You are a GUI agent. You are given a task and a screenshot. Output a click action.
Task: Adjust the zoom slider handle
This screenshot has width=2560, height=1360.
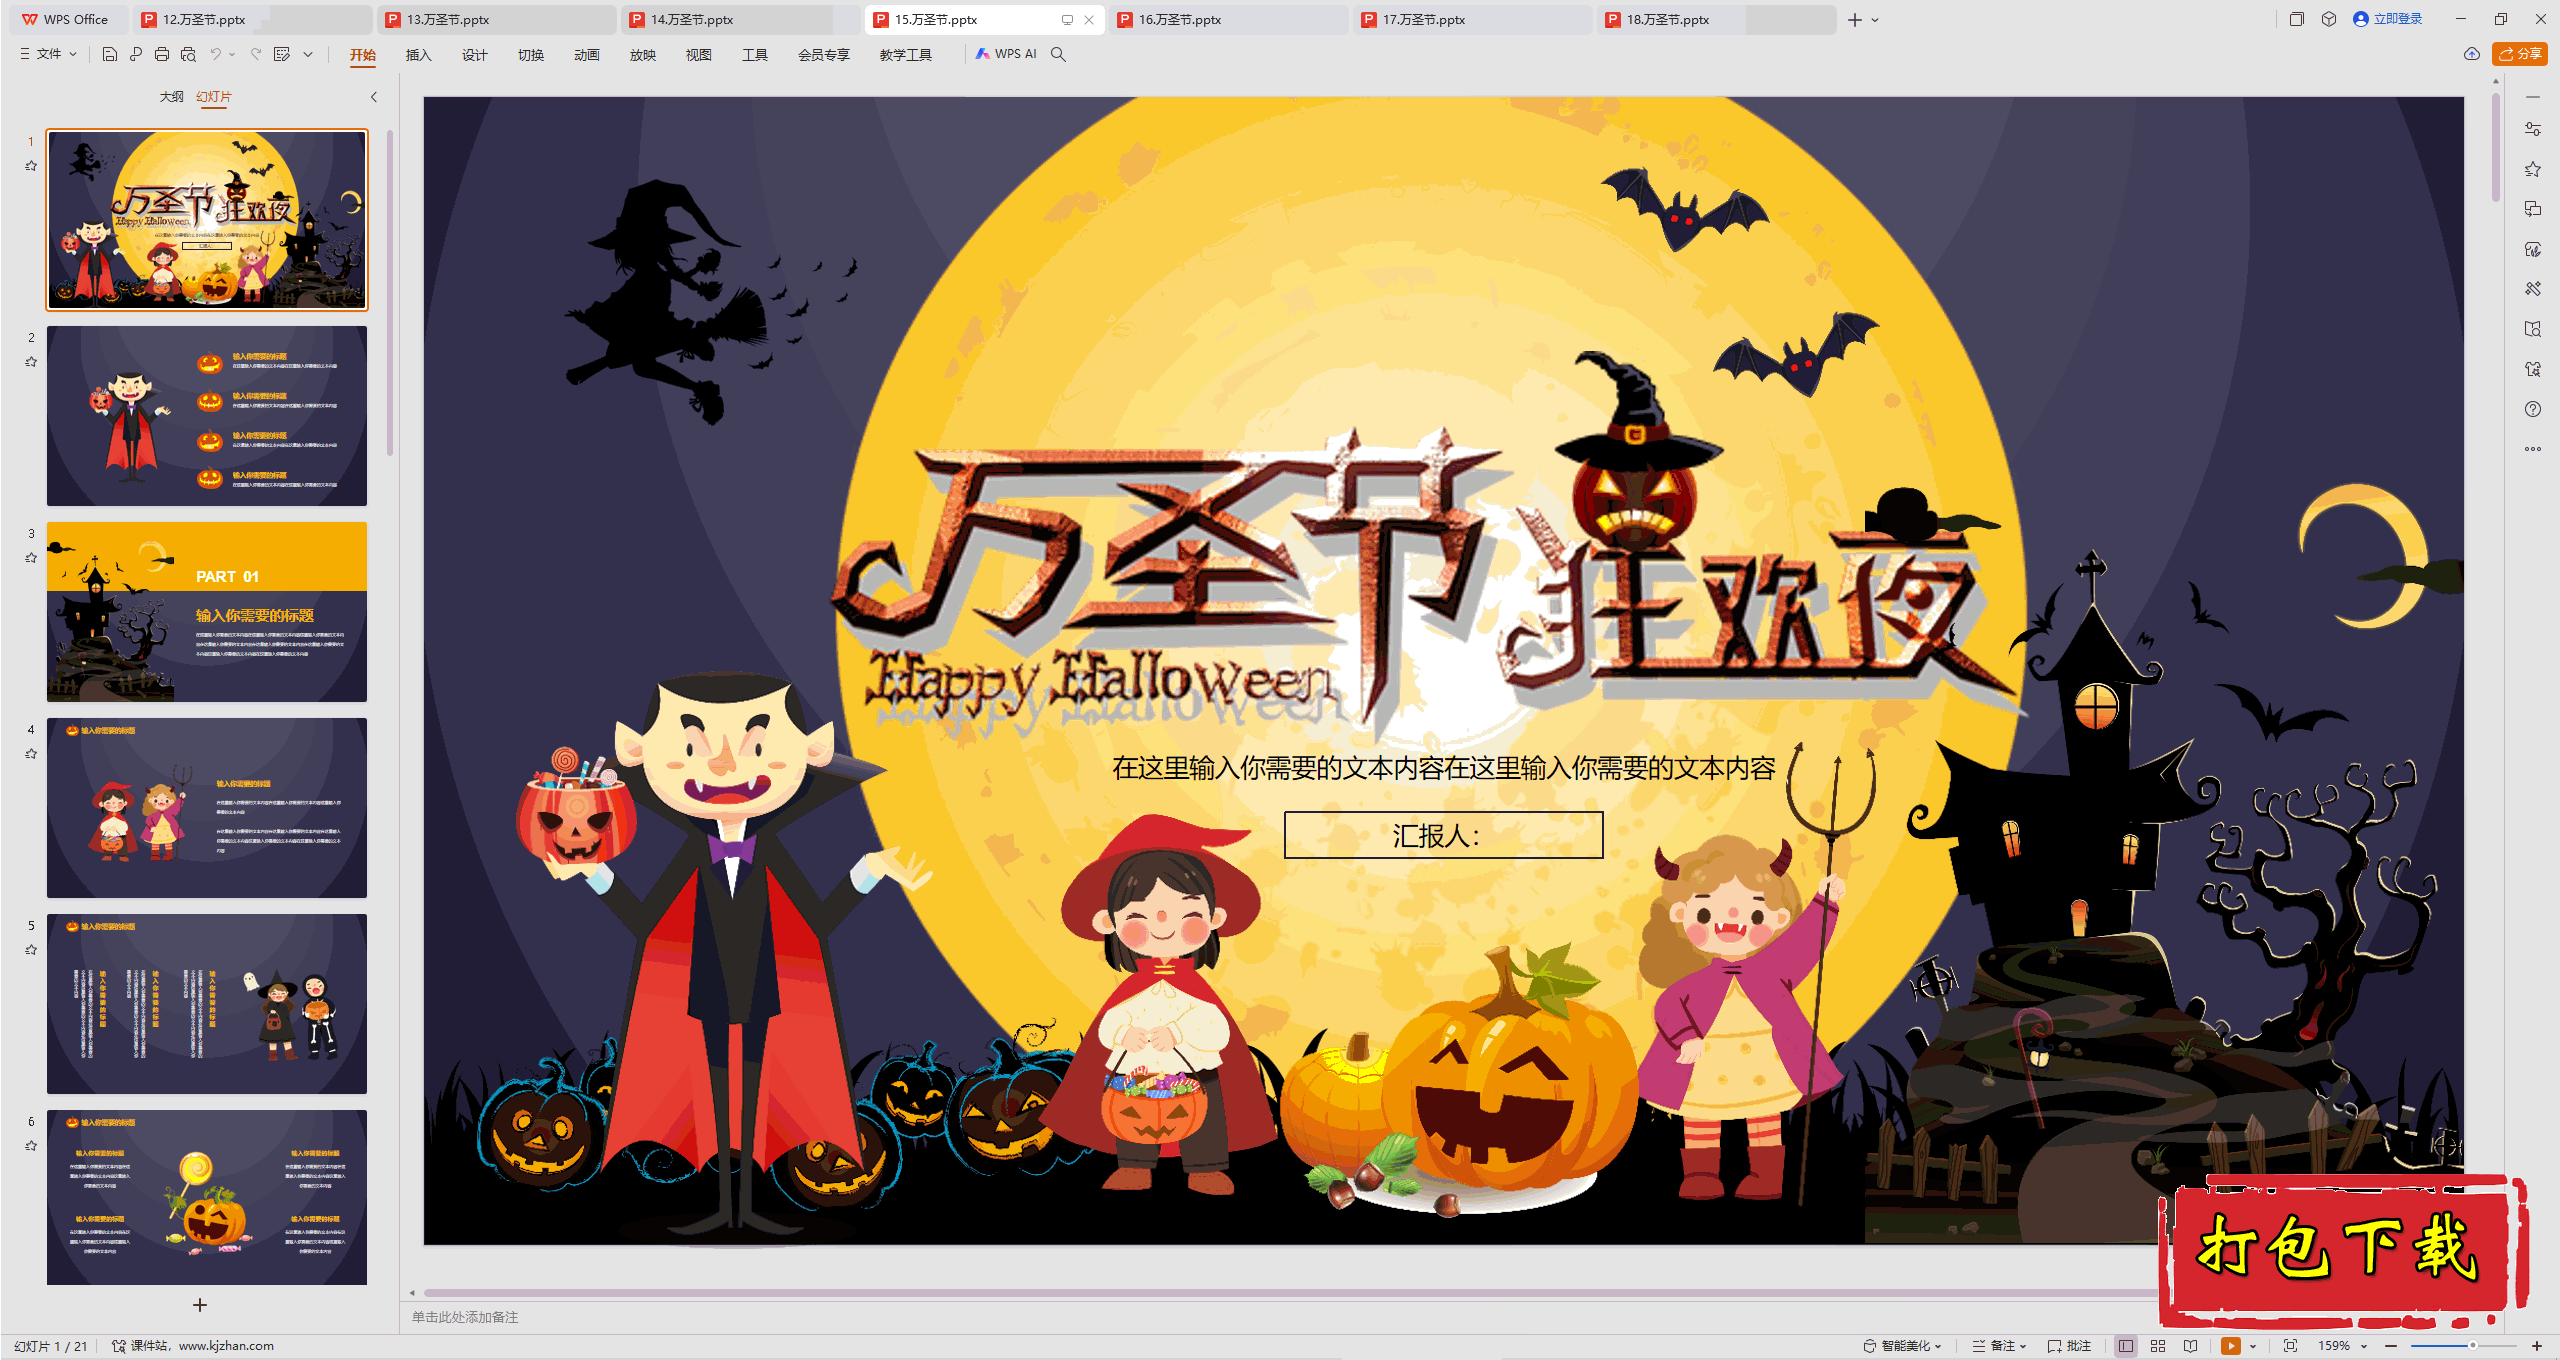pyautogui.click(x=2473, y=1346)
